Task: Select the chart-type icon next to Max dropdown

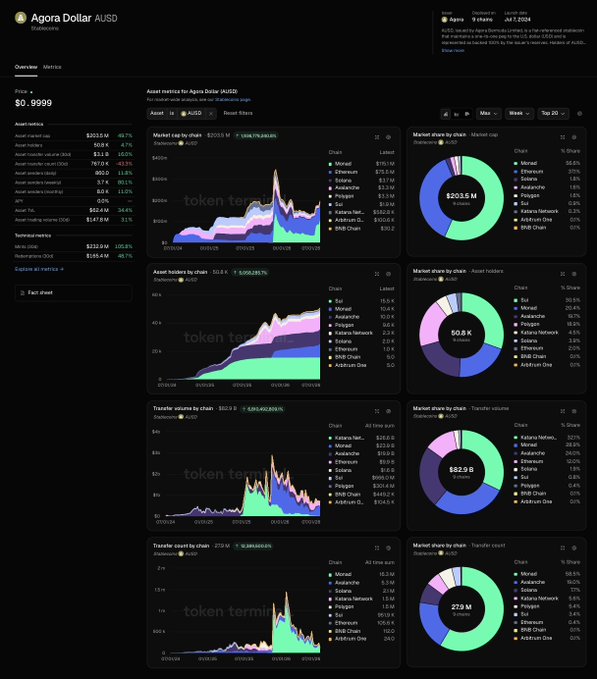Action: click(x=467, y=114)
